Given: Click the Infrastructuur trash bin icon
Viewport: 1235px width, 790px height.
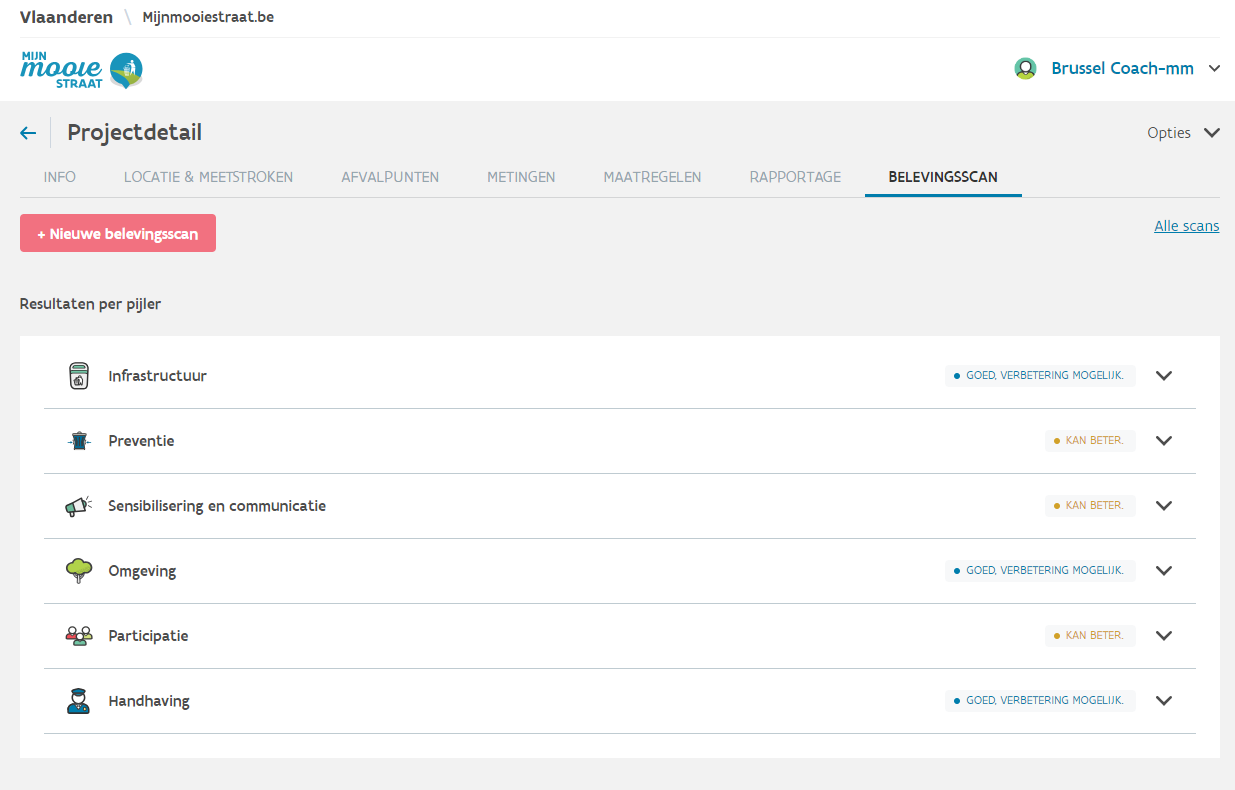Looking at the screenshot, I should pos(79,376).
